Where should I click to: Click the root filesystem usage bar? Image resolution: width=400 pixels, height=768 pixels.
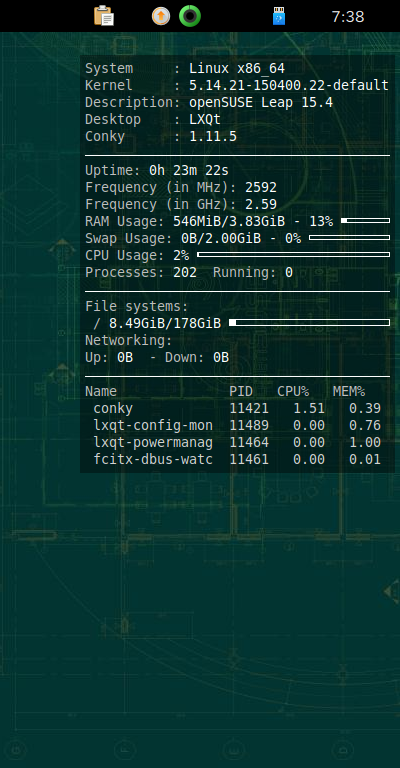coord(309,323)
